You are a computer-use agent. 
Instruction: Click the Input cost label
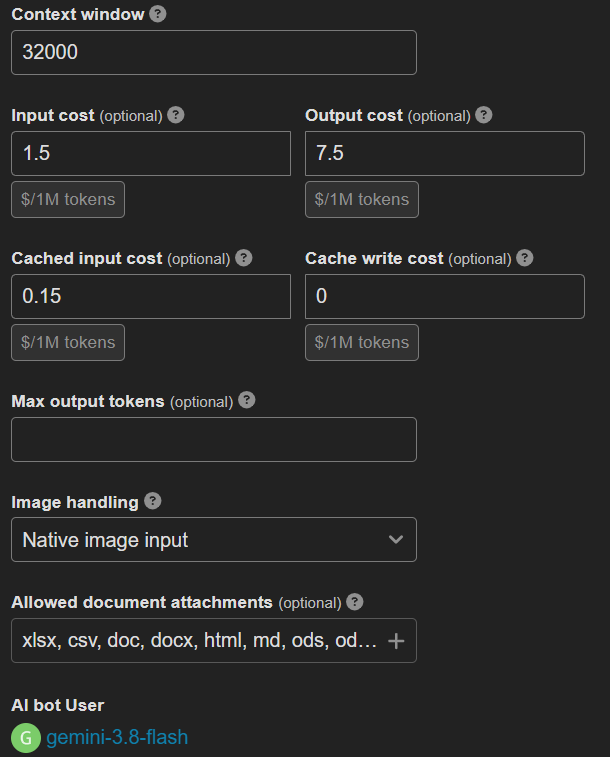(53, 115)
